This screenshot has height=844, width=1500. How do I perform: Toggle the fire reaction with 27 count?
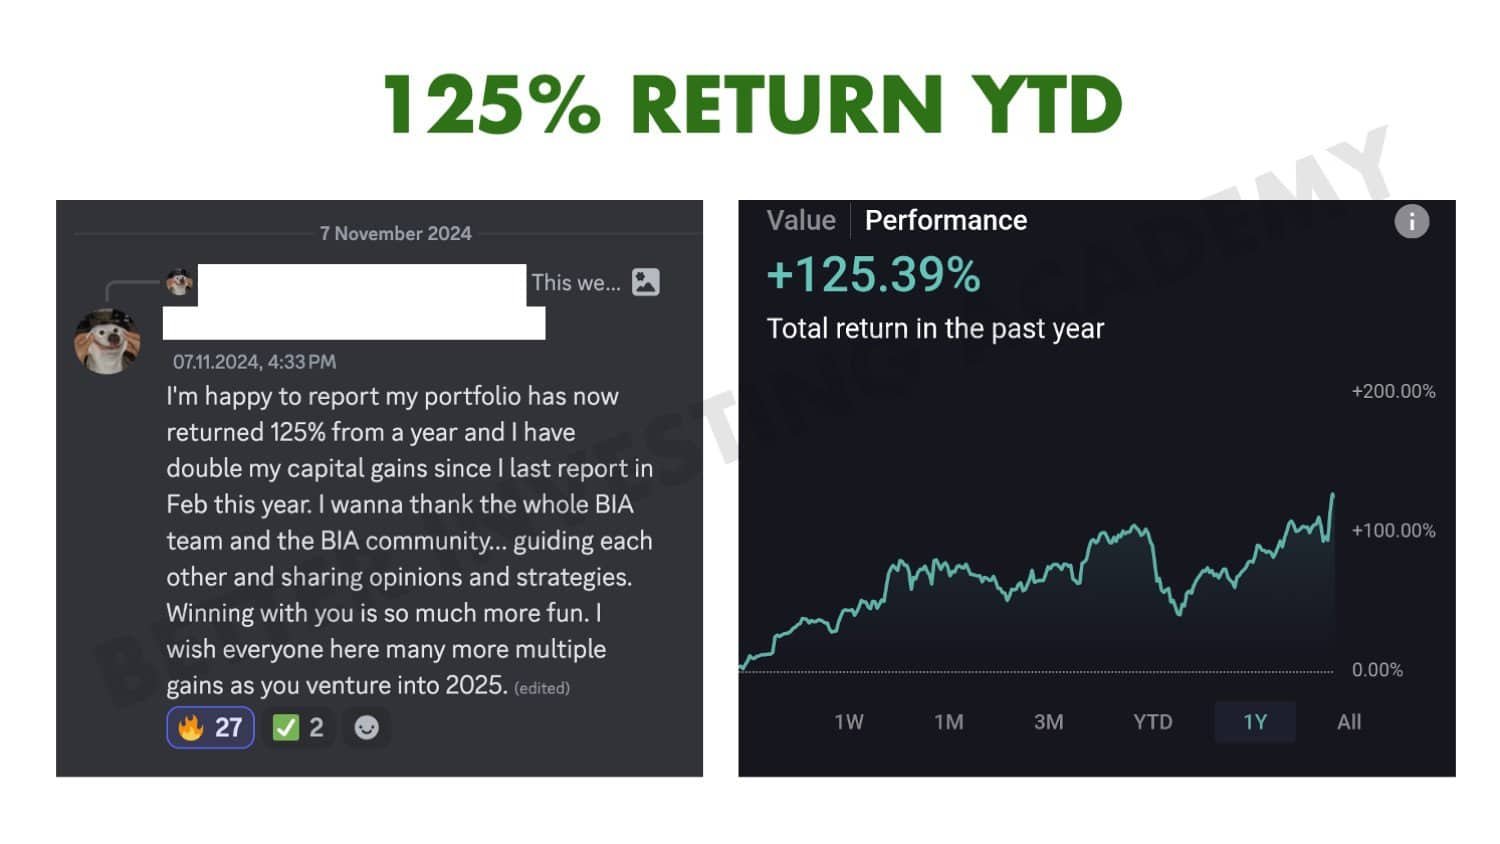[x=210, y=727]
